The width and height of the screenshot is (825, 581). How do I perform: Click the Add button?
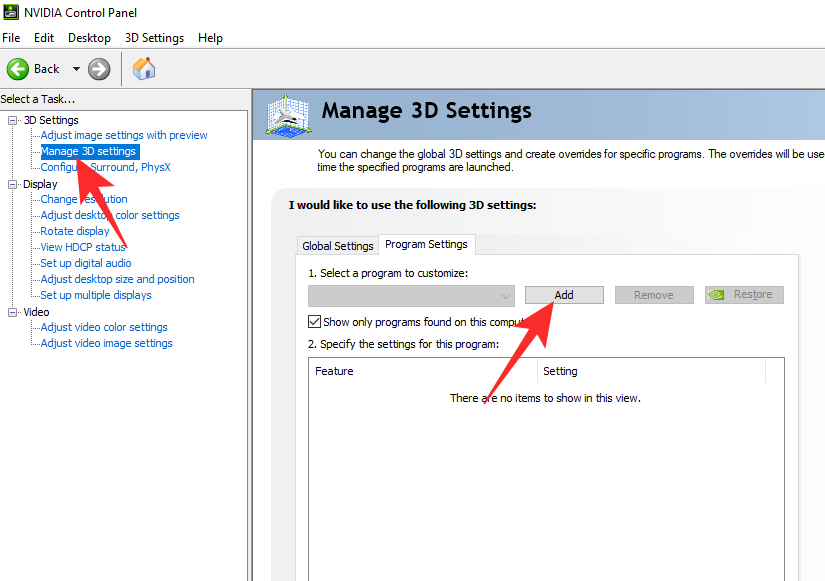click(564, 295)
